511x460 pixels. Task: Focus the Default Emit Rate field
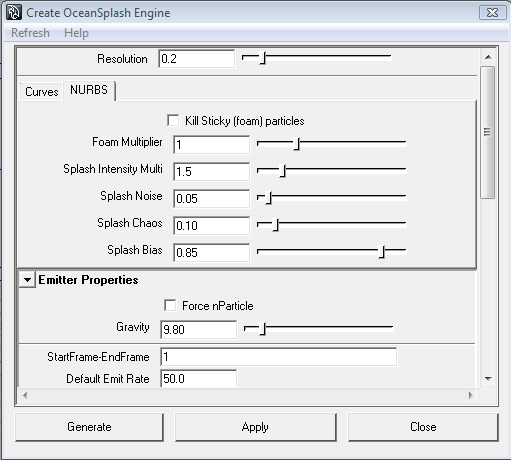click(x=199, y=378)
